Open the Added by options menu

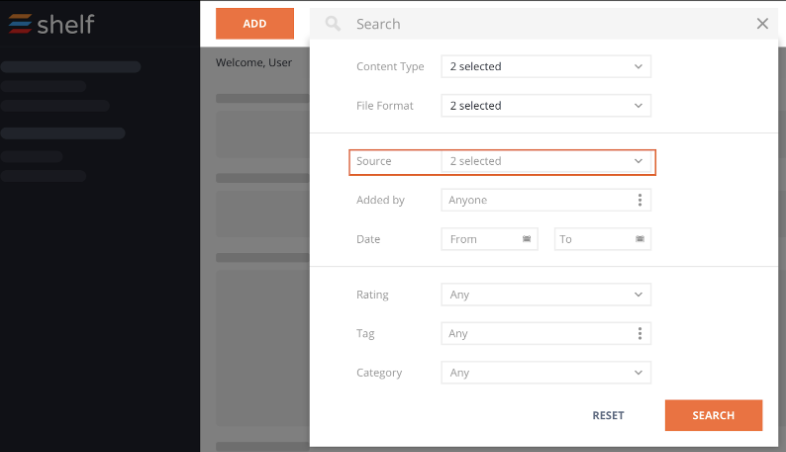640,200
